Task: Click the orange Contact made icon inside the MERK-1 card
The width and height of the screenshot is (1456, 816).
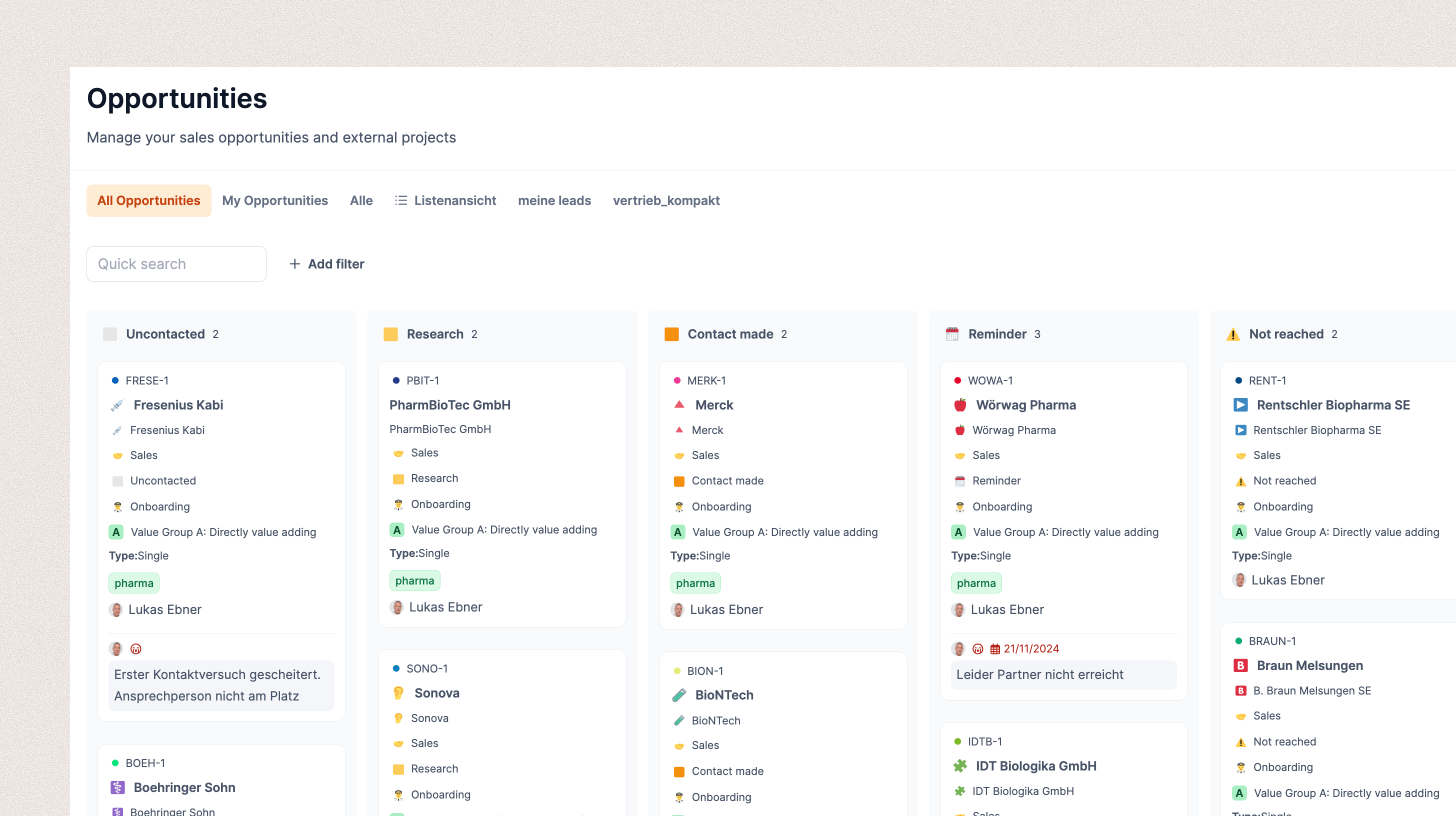Action: (679, 481)
